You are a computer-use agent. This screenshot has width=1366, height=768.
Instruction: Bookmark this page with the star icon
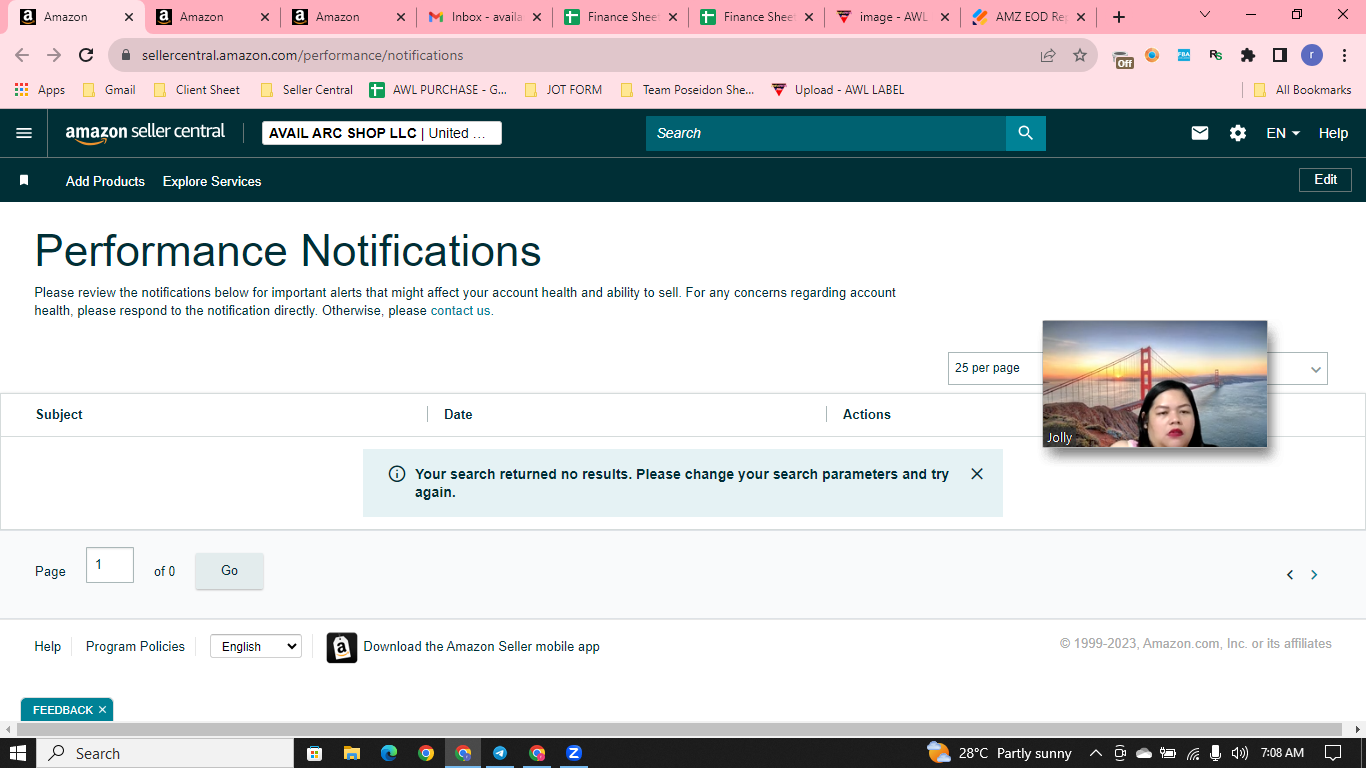point(1080,55)
